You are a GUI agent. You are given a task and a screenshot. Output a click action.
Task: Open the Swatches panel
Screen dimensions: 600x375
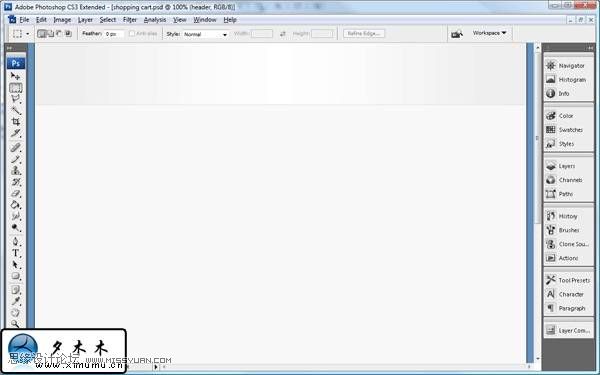[569, 130]
